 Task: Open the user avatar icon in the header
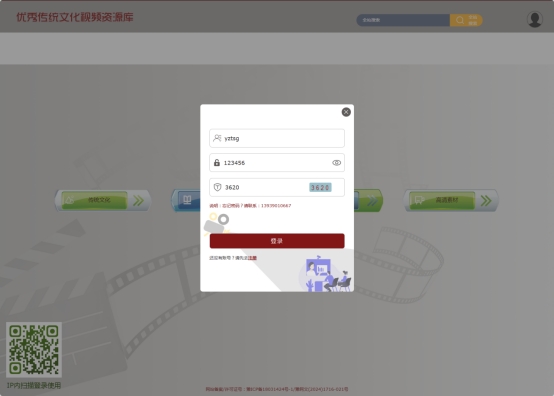click(535, 19)
